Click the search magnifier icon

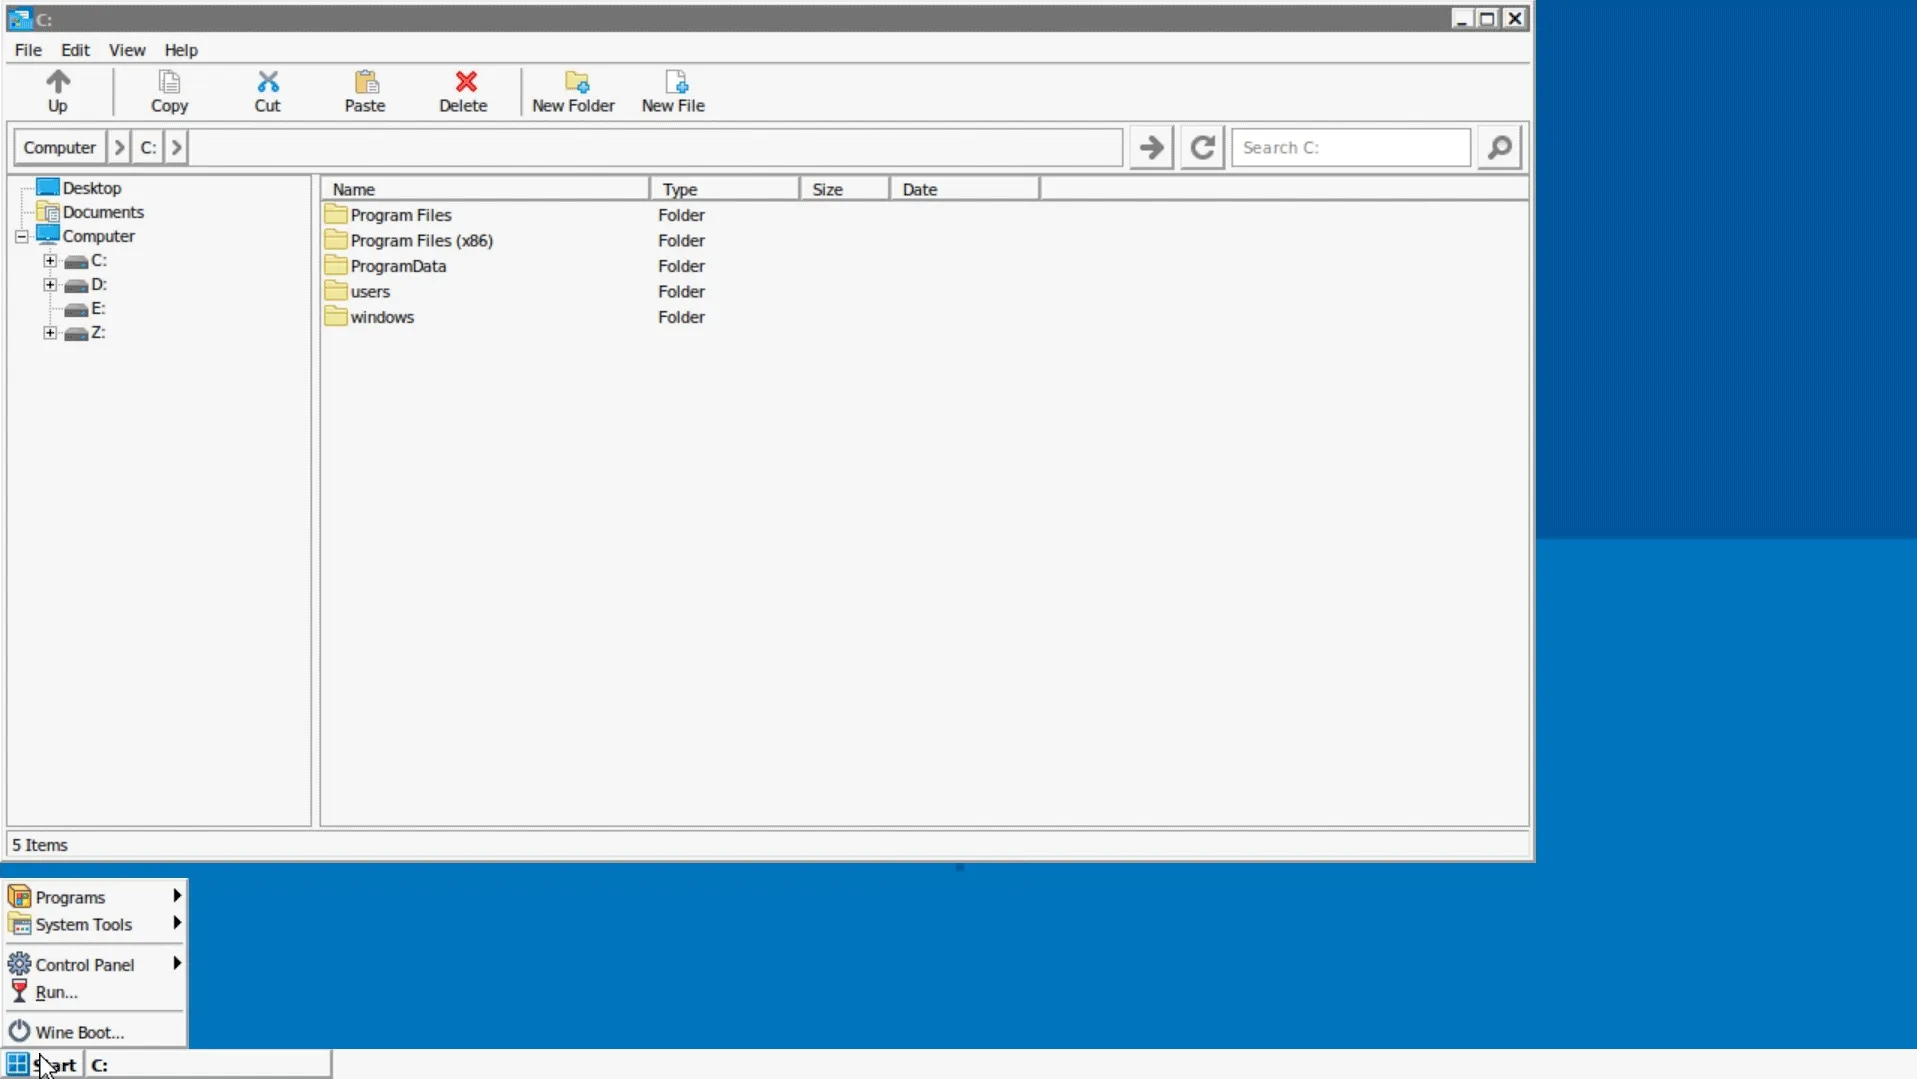point(1497,147)
